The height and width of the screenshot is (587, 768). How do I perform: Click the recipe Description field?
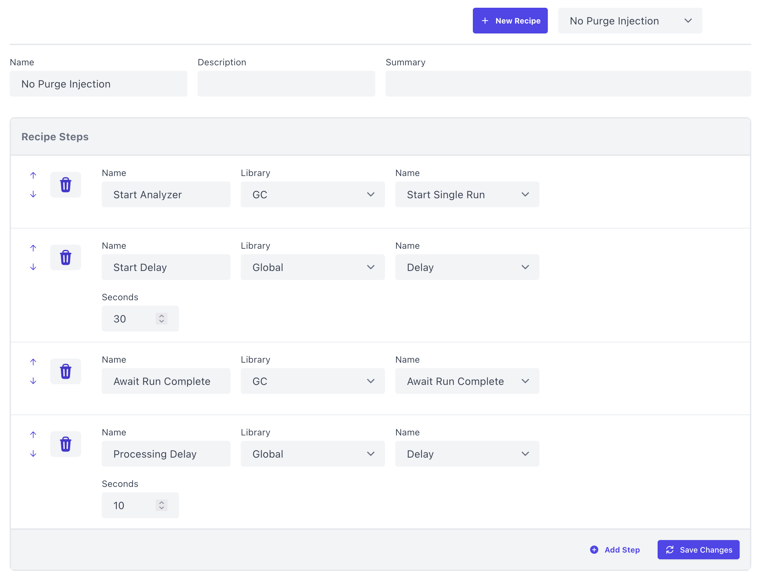pyautogui.click(x=286, y=84)
